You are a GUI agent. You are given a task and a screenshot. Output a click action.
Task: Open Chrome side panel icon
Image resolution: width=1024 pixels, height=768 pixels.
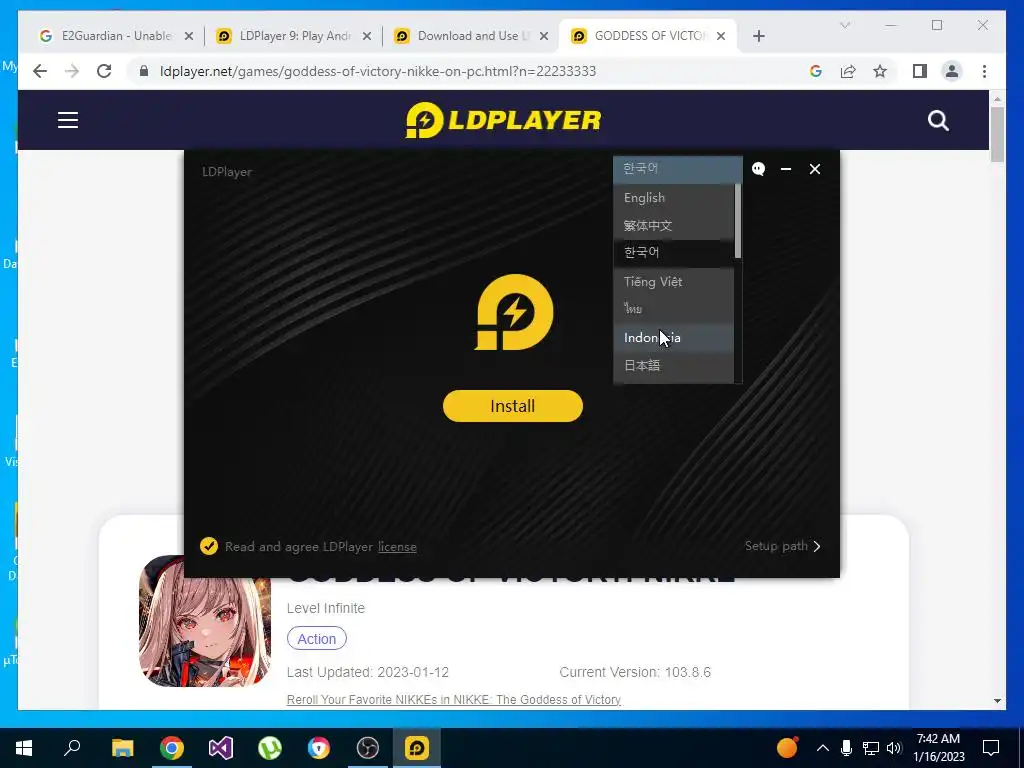[920, 71]
